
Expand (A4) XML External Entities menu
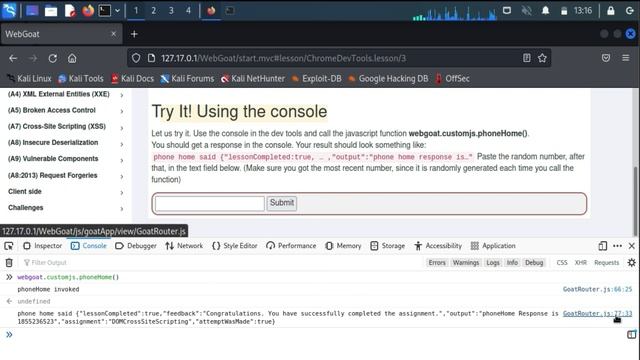(65, 94)
